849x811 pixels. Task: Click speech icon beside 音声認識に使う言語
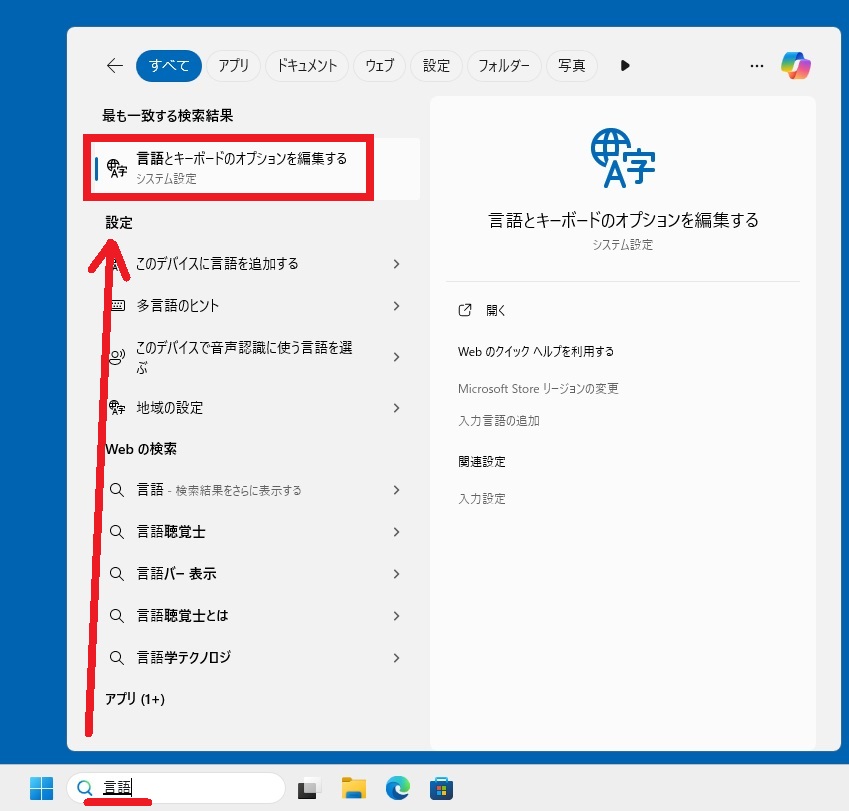pyautogui.click(x=117, y=357)
